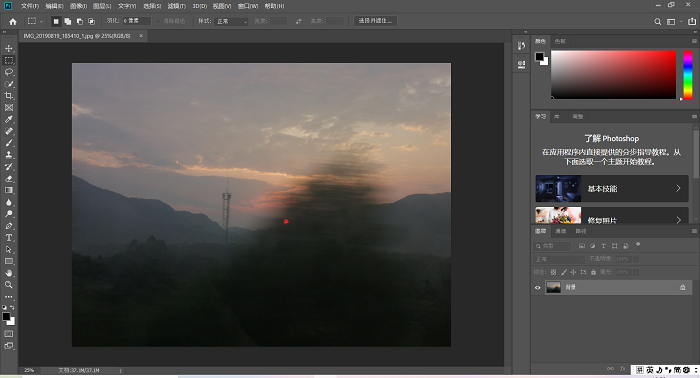700x378 pixels.
Task: Open the 图像 (Image) menu
Action: click(78, 6)
